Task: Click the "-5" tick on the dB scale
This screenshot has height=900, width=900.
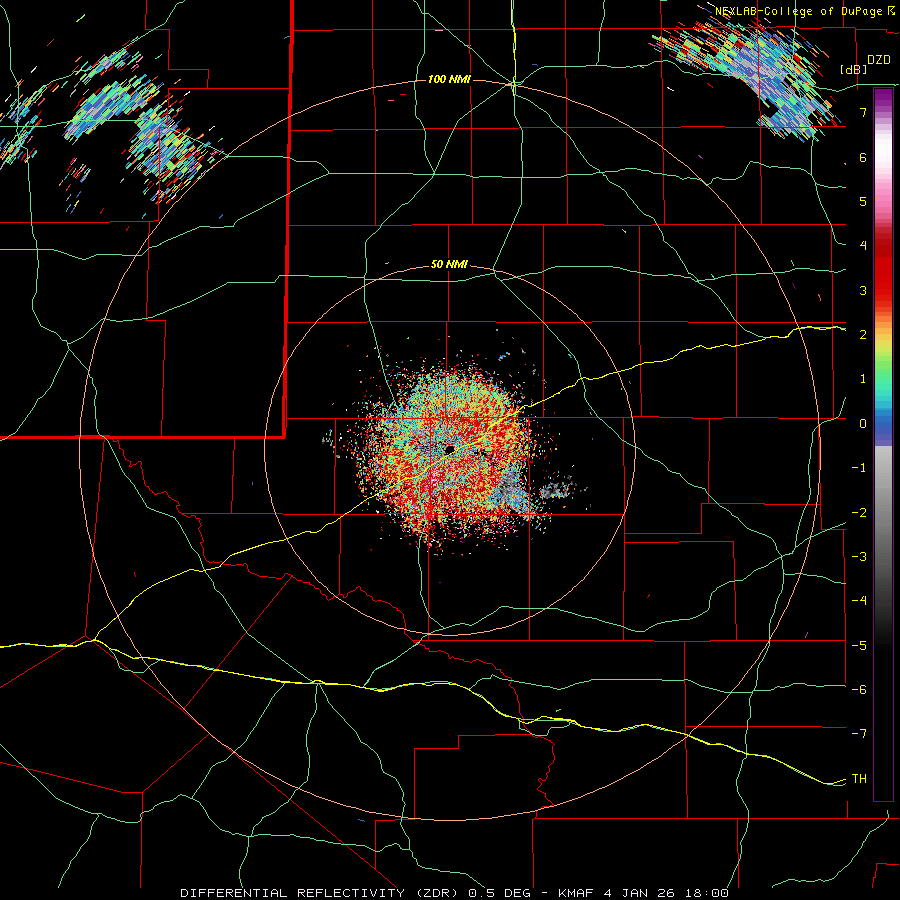Action: click(859, 646)
